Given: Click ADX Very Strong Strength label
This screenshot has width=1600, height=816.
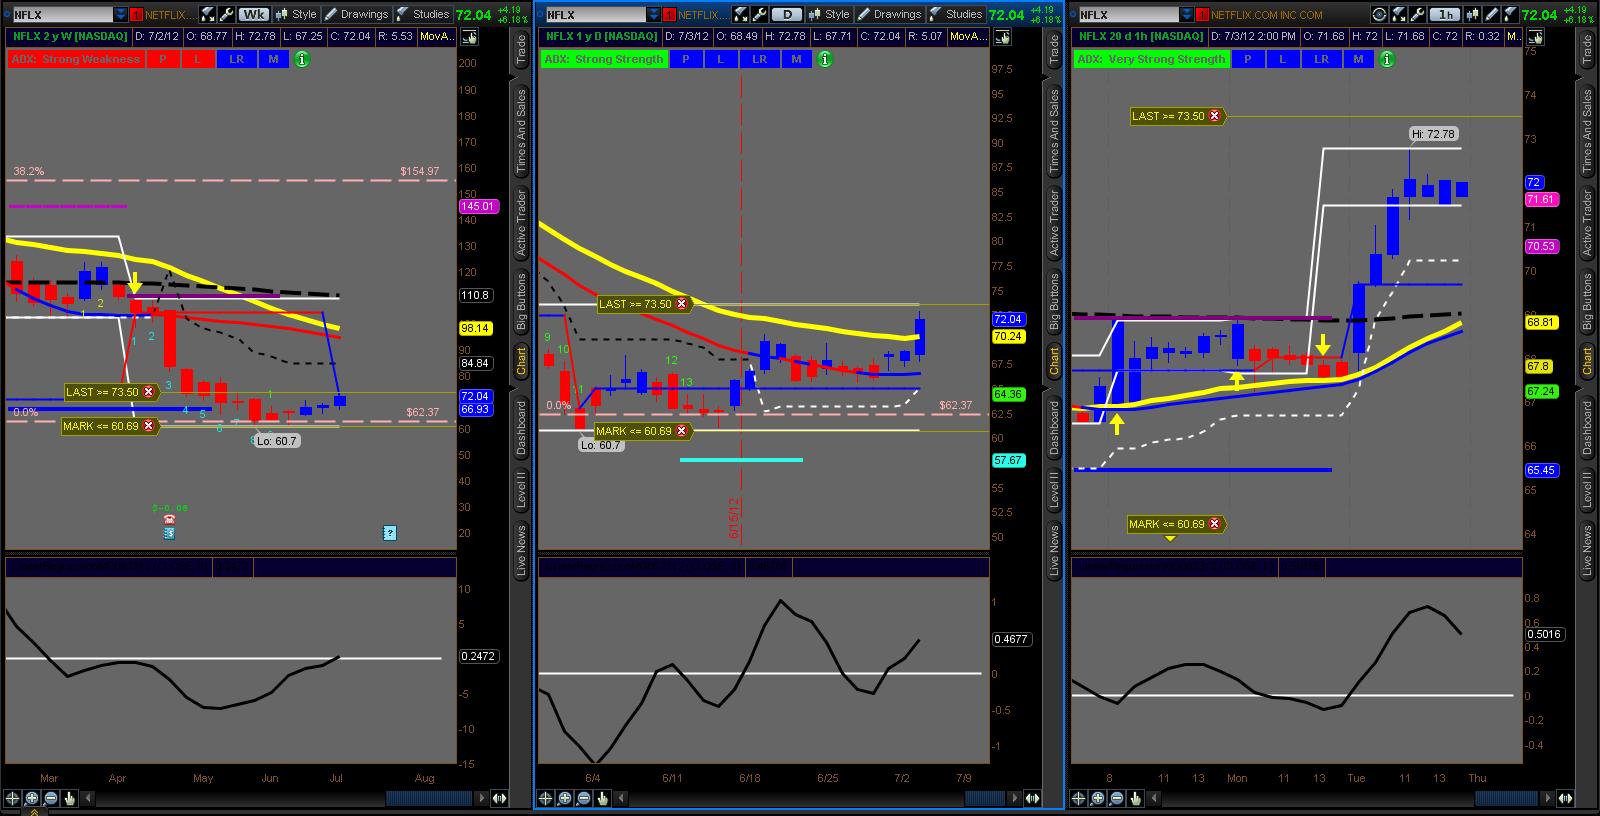Looking at the screenshot, I should pos(1150,59).
